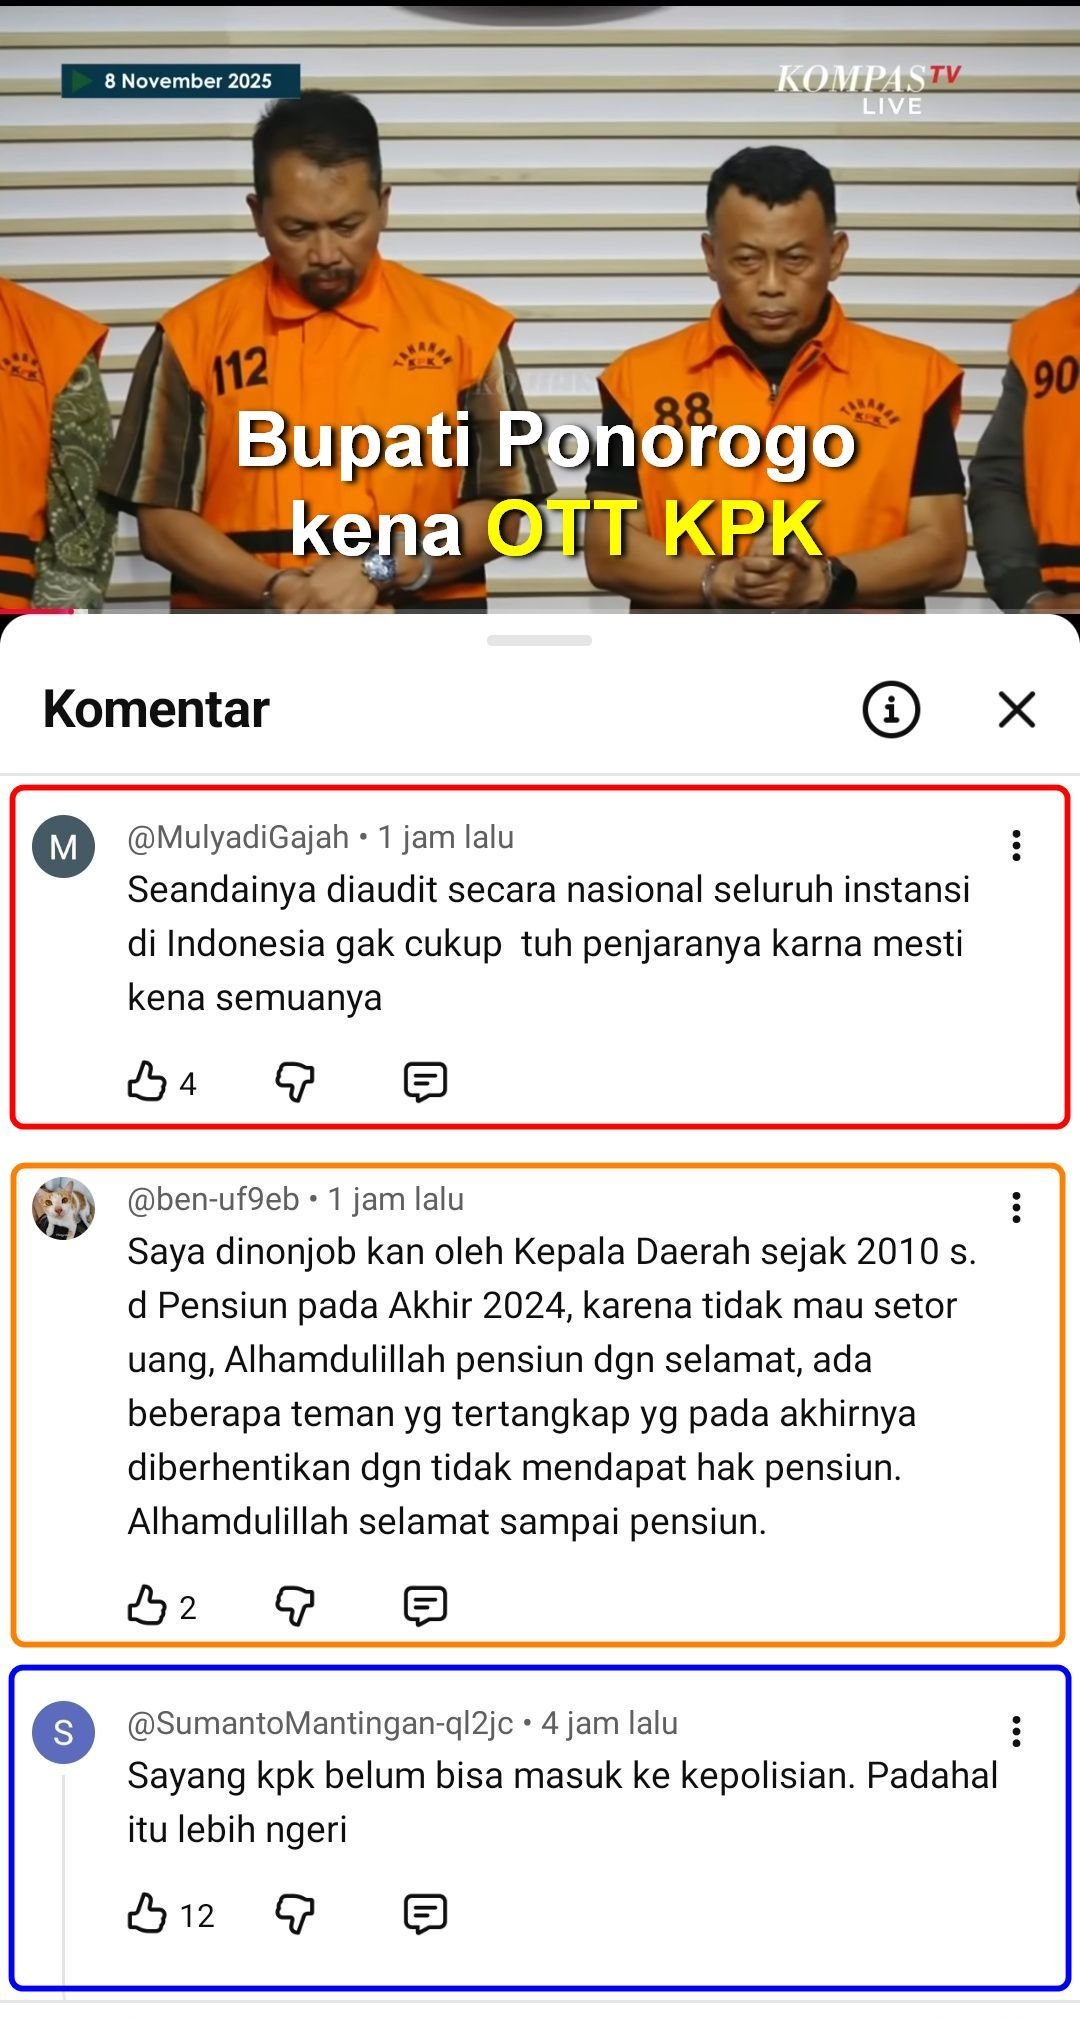The width and height of the screenshot is (1080, 2018).
Task: Dislike the comment by @MulyadiGajah
Action: click(x=295, y=1082)
